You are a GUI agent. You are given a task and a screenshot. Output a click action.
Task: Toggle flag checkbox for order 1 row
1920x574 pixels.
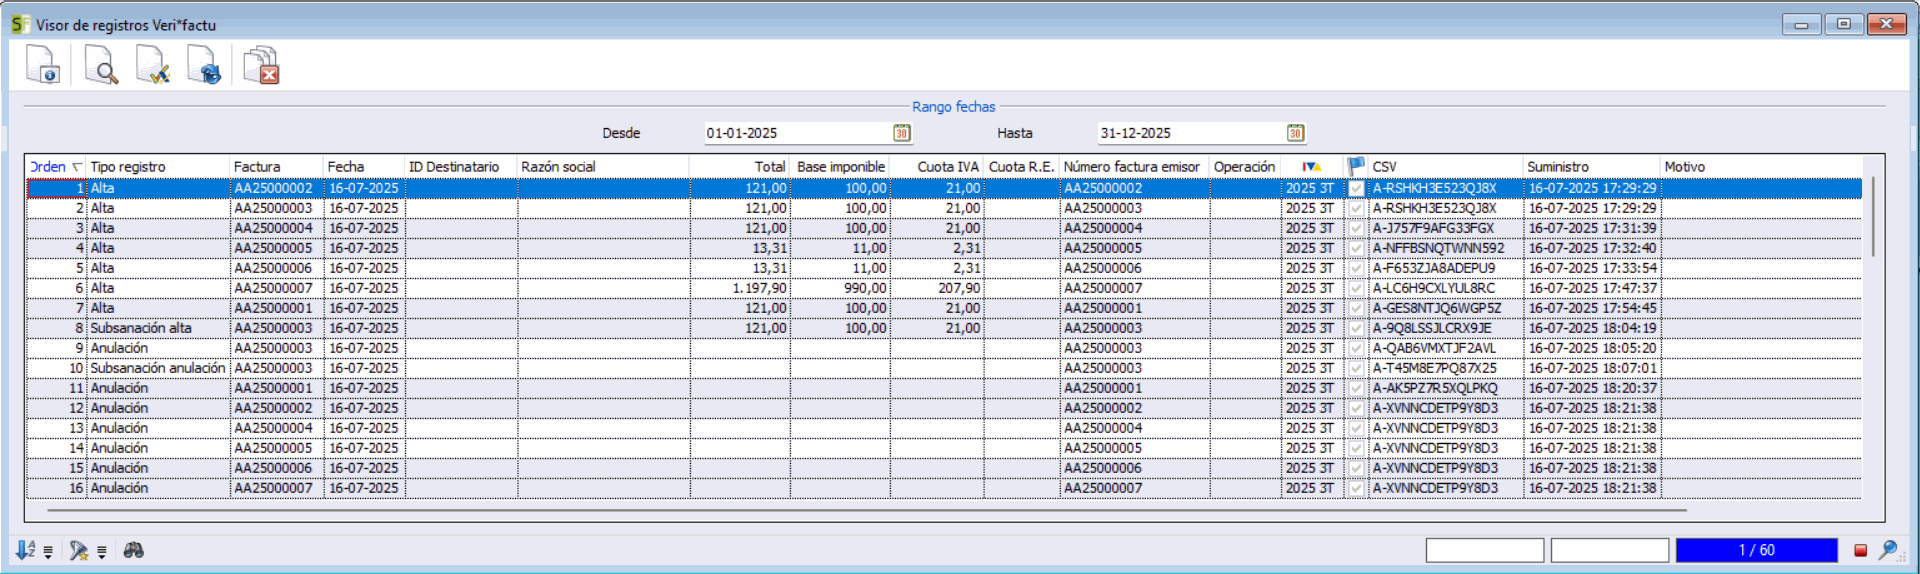click(x=1356, y=188)
